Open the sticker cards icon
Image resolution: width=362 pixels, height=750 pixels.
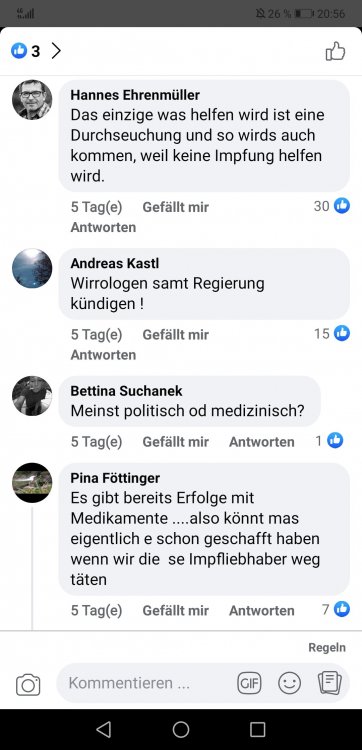click(329, 683)
